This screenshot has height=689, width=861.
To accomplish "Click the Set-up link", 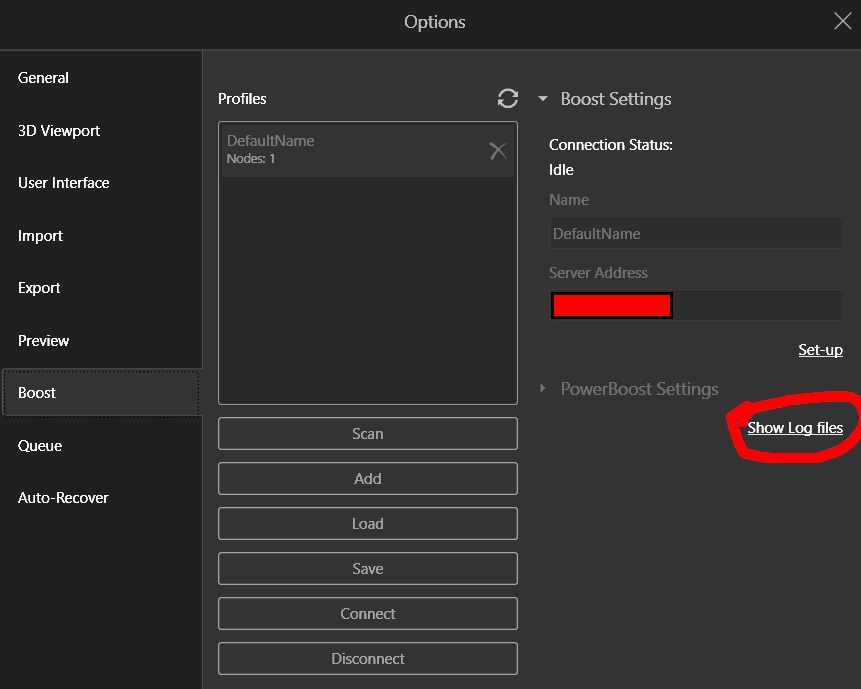I will tap(820, 350).
